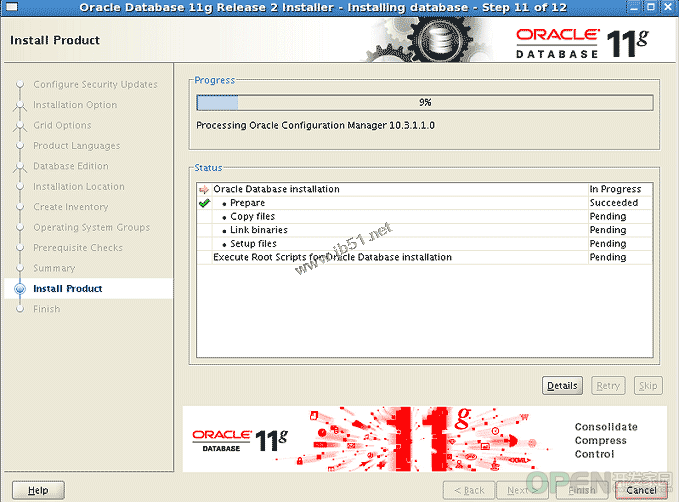Select the Prerequisite Checks step

pyautogui.click(x=78, y=247)
